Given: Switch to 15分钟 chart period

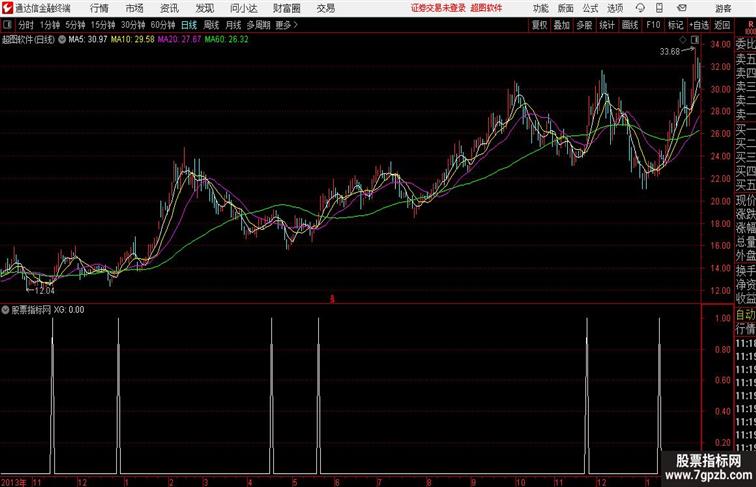Looking at the screenshot, I should coord(103,25).
